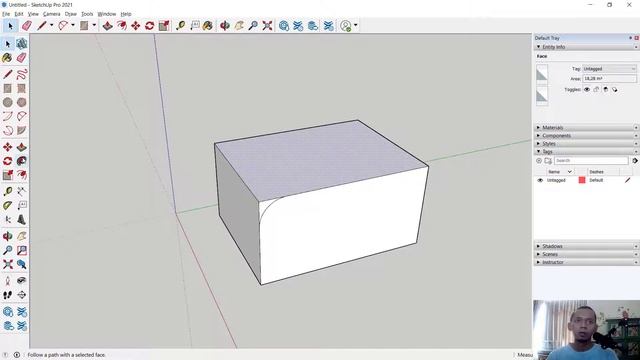Click the add tag icon in Tags

coord(539,161)
